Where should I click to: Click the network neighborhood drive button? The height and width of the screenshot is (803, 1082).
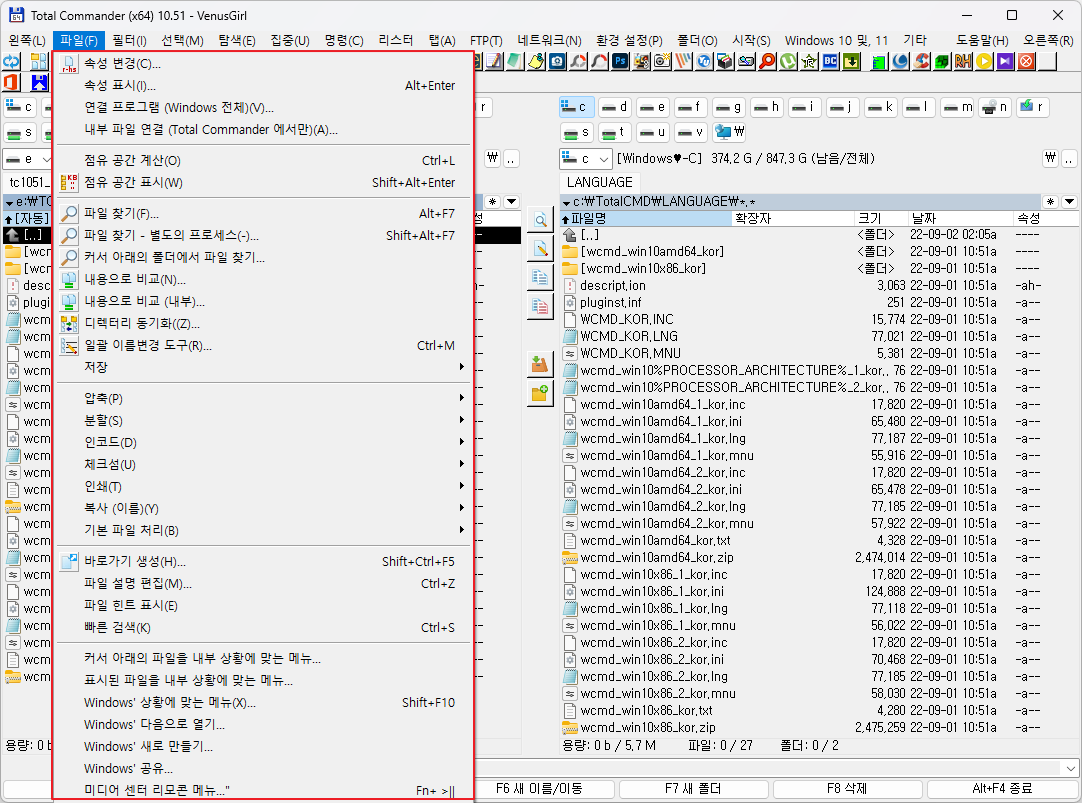tap(730, 131)
